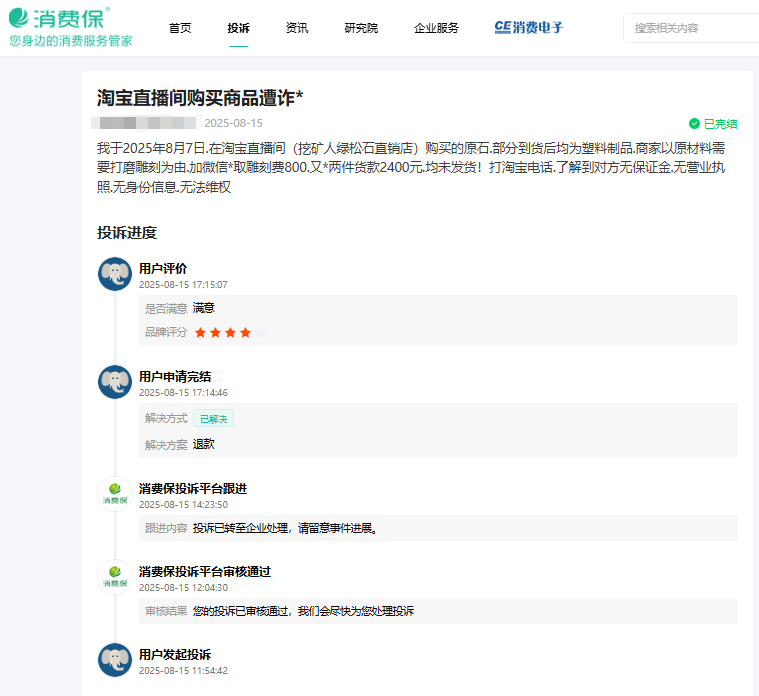Click the 消费保投诉平台跟进 step title

coord(193,488)
